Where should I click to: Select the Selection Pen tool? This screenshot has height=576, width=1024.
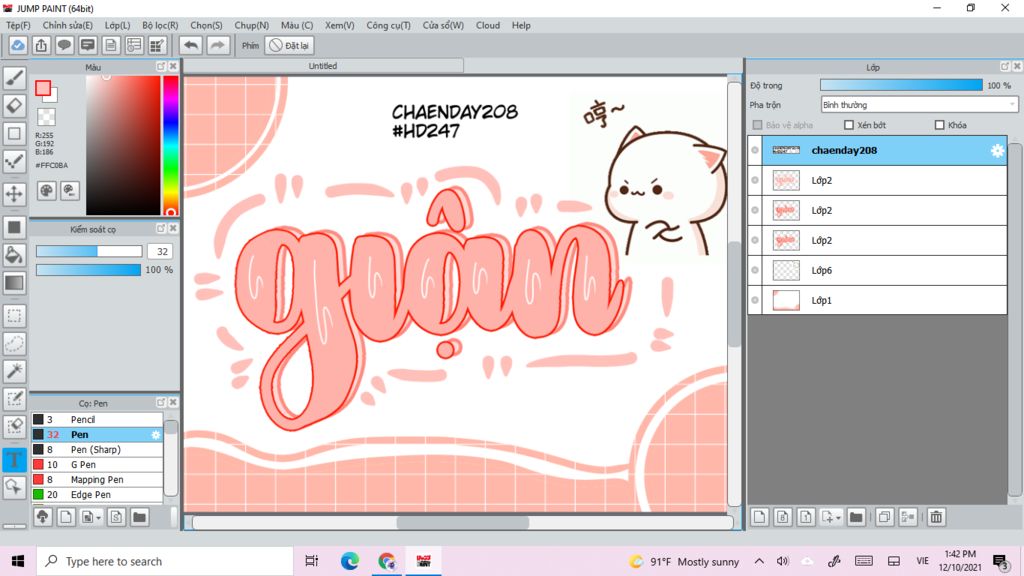pyautogui.click(x=14, y=399)
